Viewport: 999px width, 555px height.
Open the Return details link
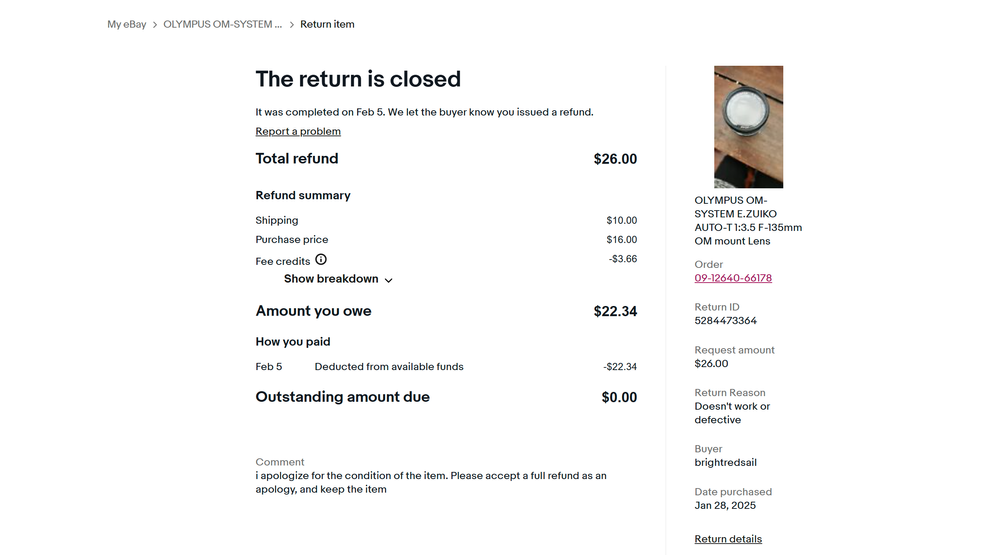(x=728, y=539)
